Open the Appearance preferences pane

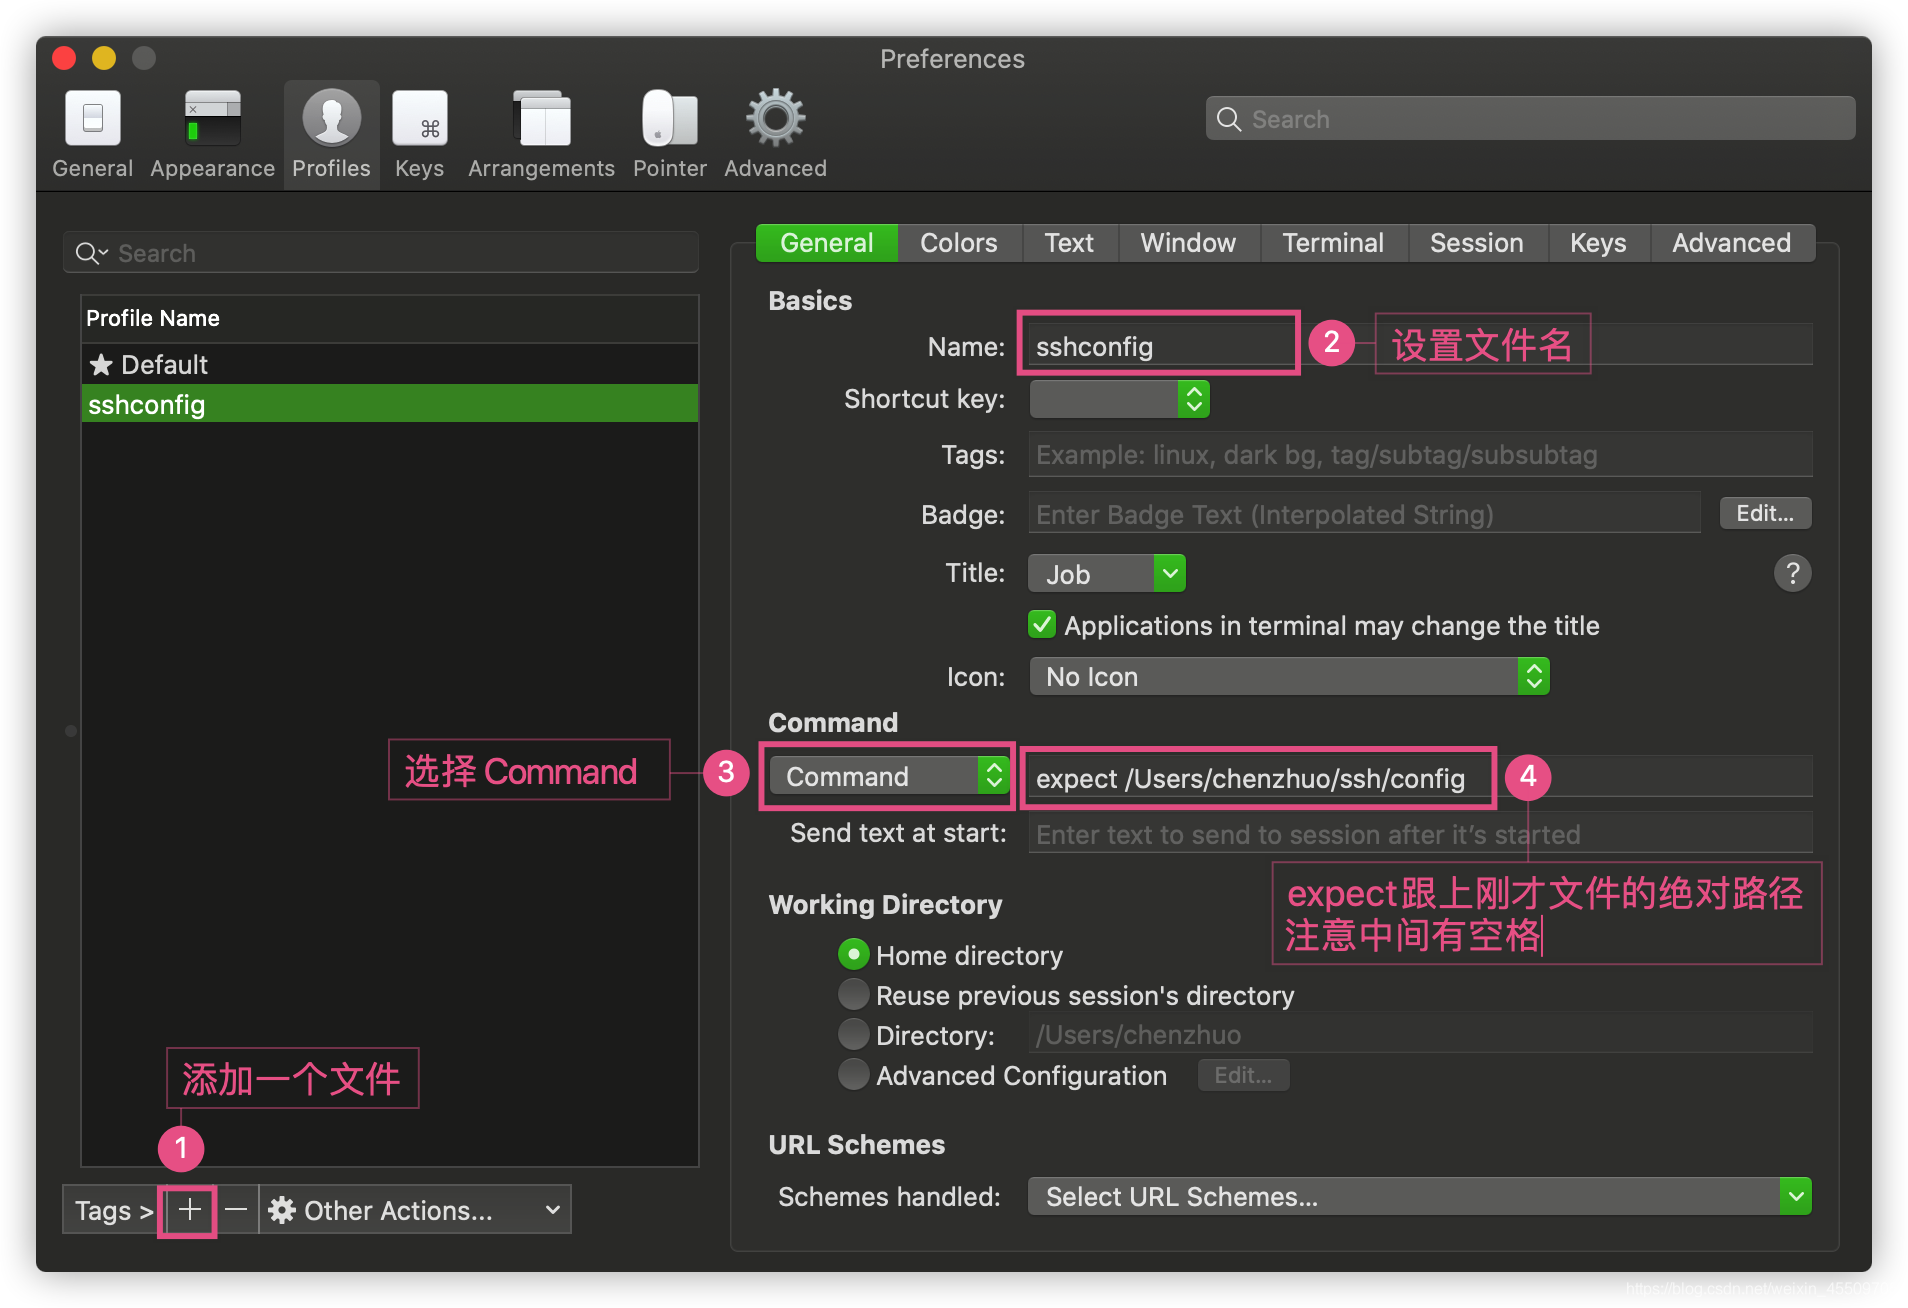pyautogui.click(x=212, y=133)
